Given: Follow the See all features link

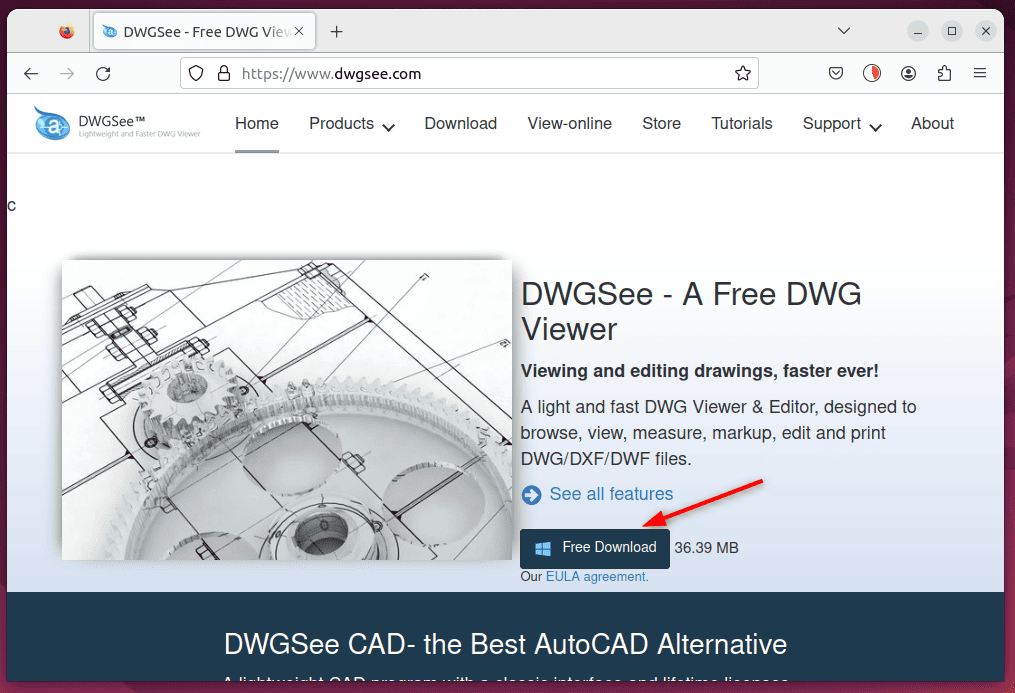Looking at the screenshot, I should click(611, 494).
